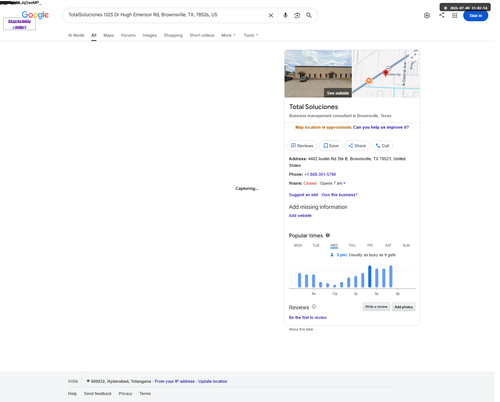This screenshot has height=402, width=500.
Task: Open the Images tab
Action: pyautogui.click(x=150, y=35)
